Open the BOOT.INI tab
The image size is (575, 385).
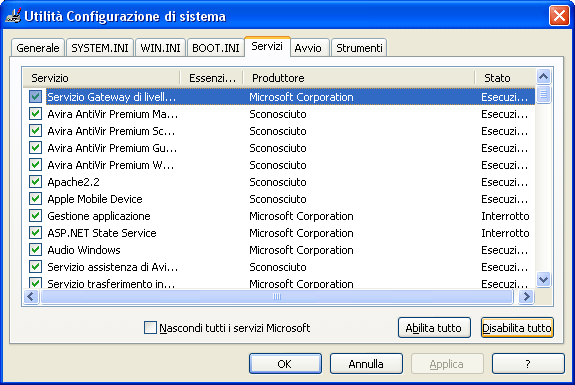[216, 48]
